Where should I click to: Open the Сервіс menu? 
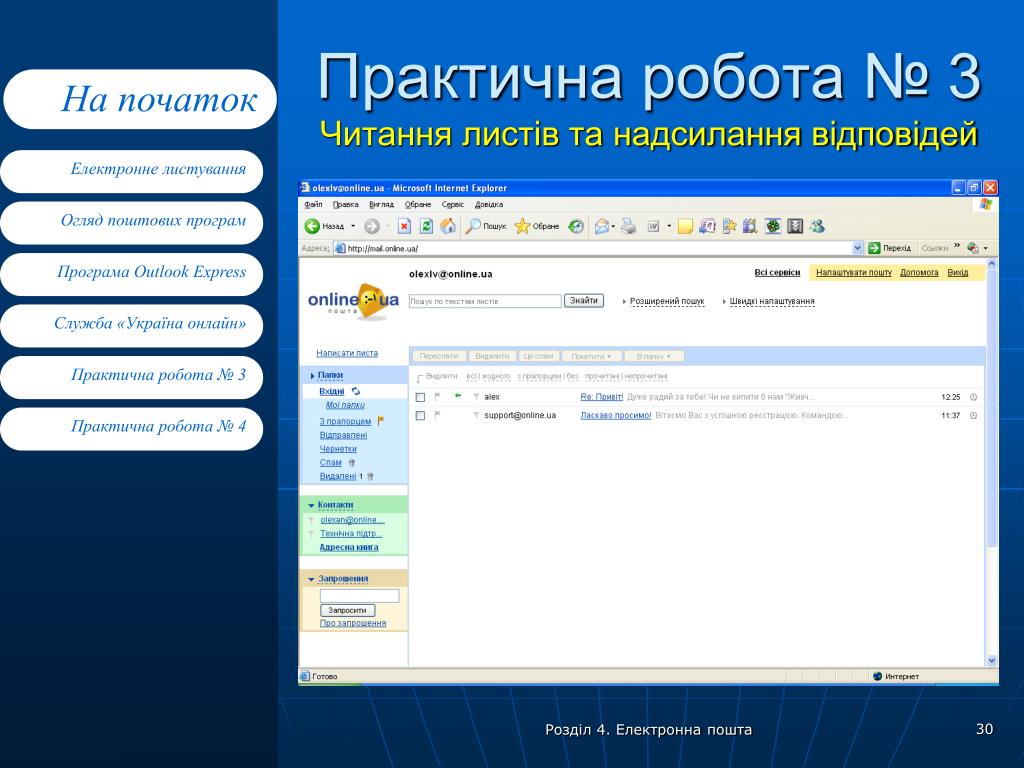click(x=453, y=204)
